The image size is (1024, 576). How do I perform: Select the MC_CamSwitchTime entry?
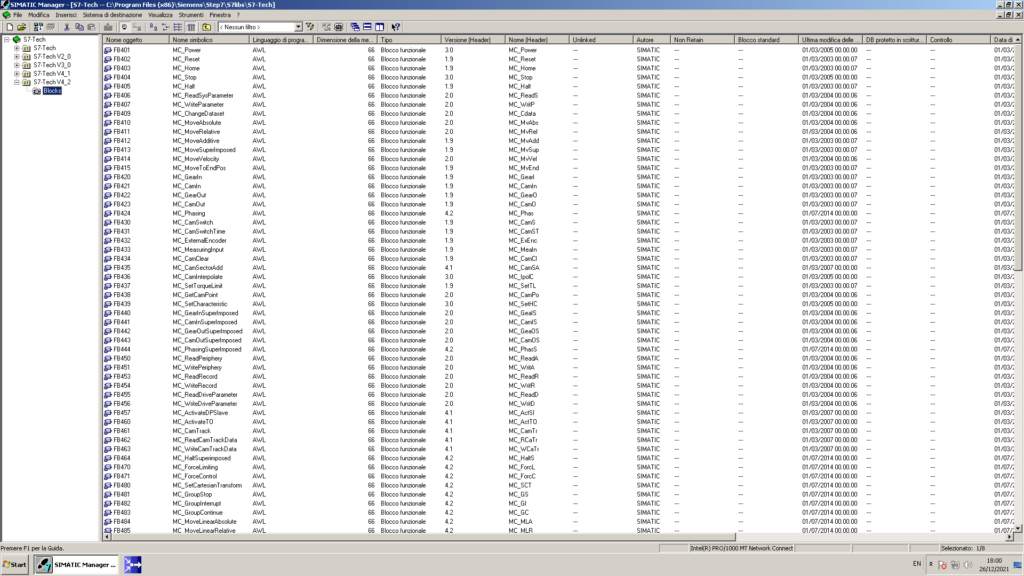[x=199, y=231]
